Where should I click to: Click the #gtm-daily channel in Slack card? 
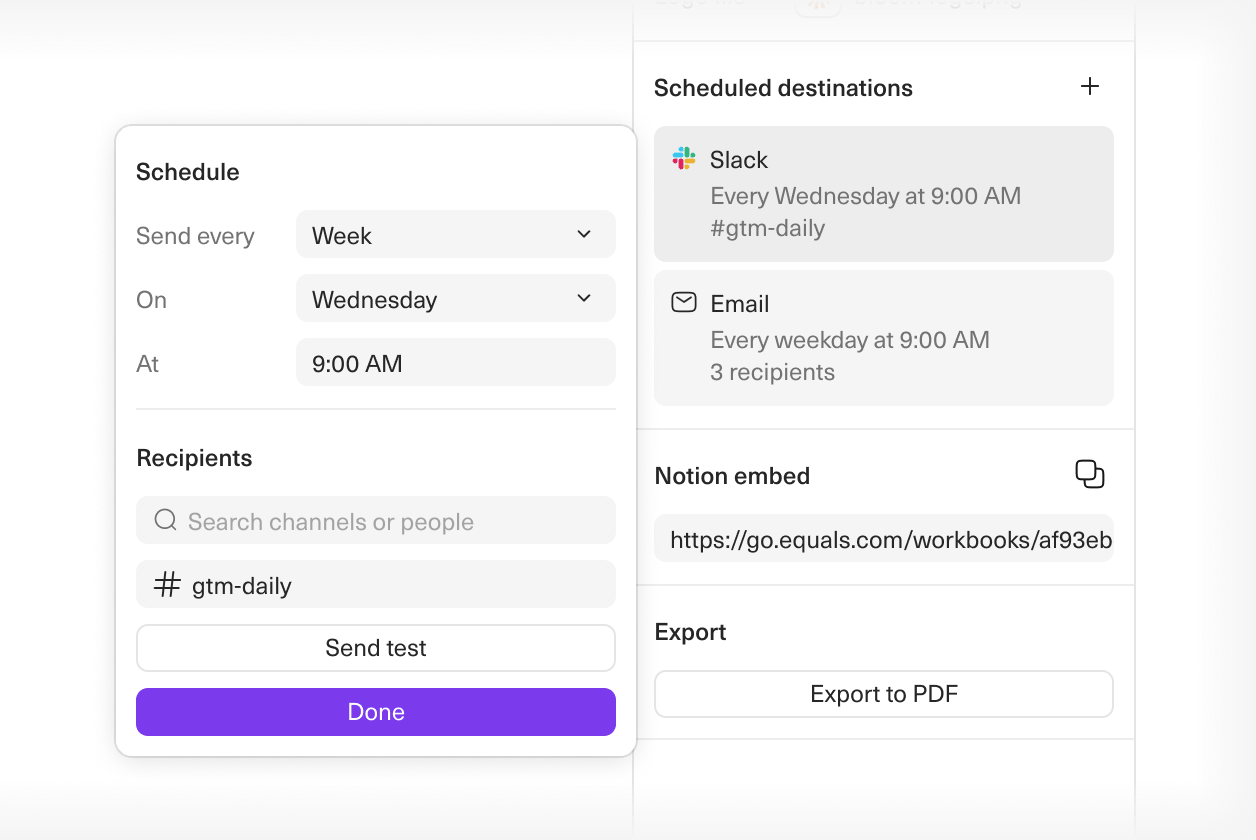(767, 228)
